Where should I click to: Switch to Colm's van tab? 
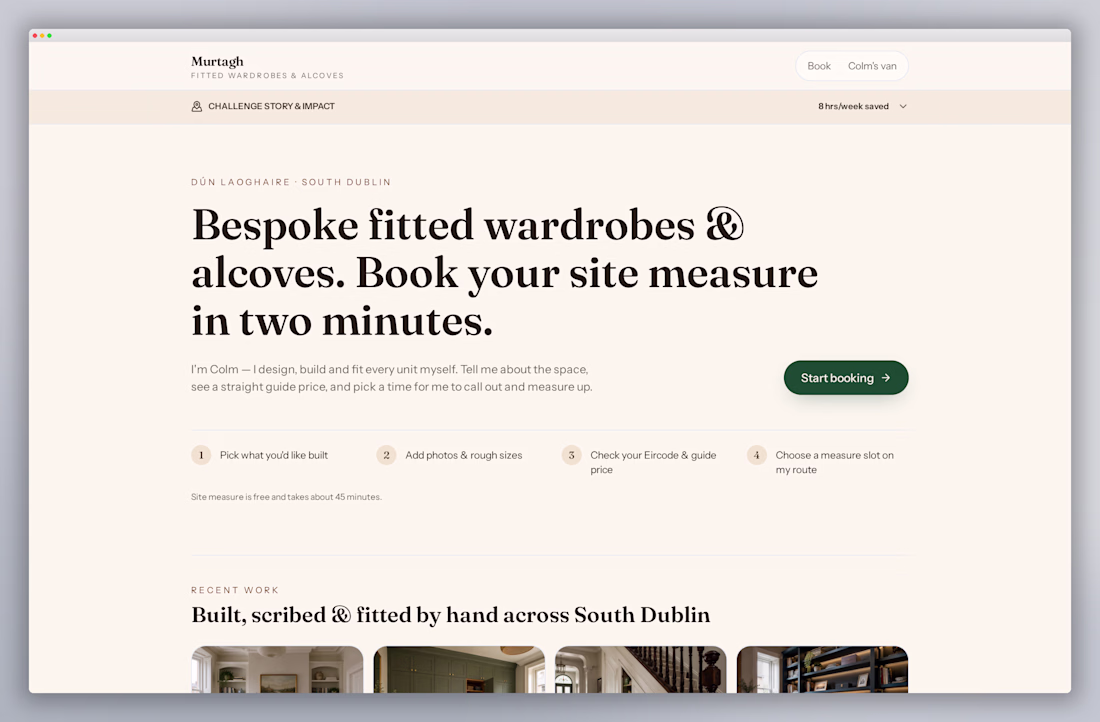pyautogui.click(x=872, y=66)
